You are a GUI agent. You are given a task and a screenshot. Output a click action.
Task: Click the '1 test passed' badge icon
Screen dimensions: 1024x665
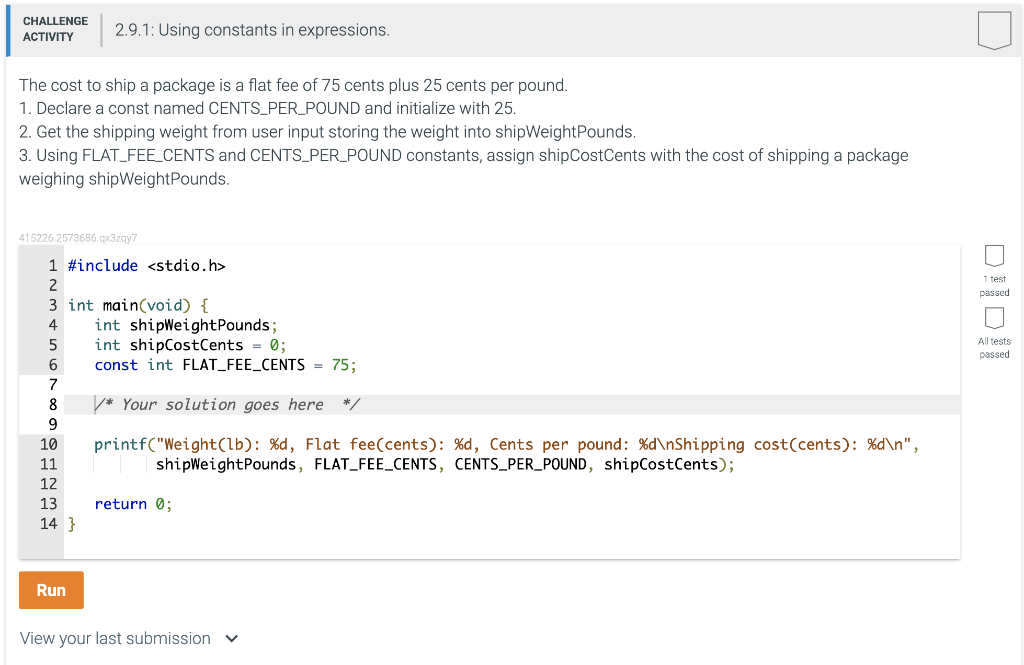pyautogui.click(x=994, y=255)
